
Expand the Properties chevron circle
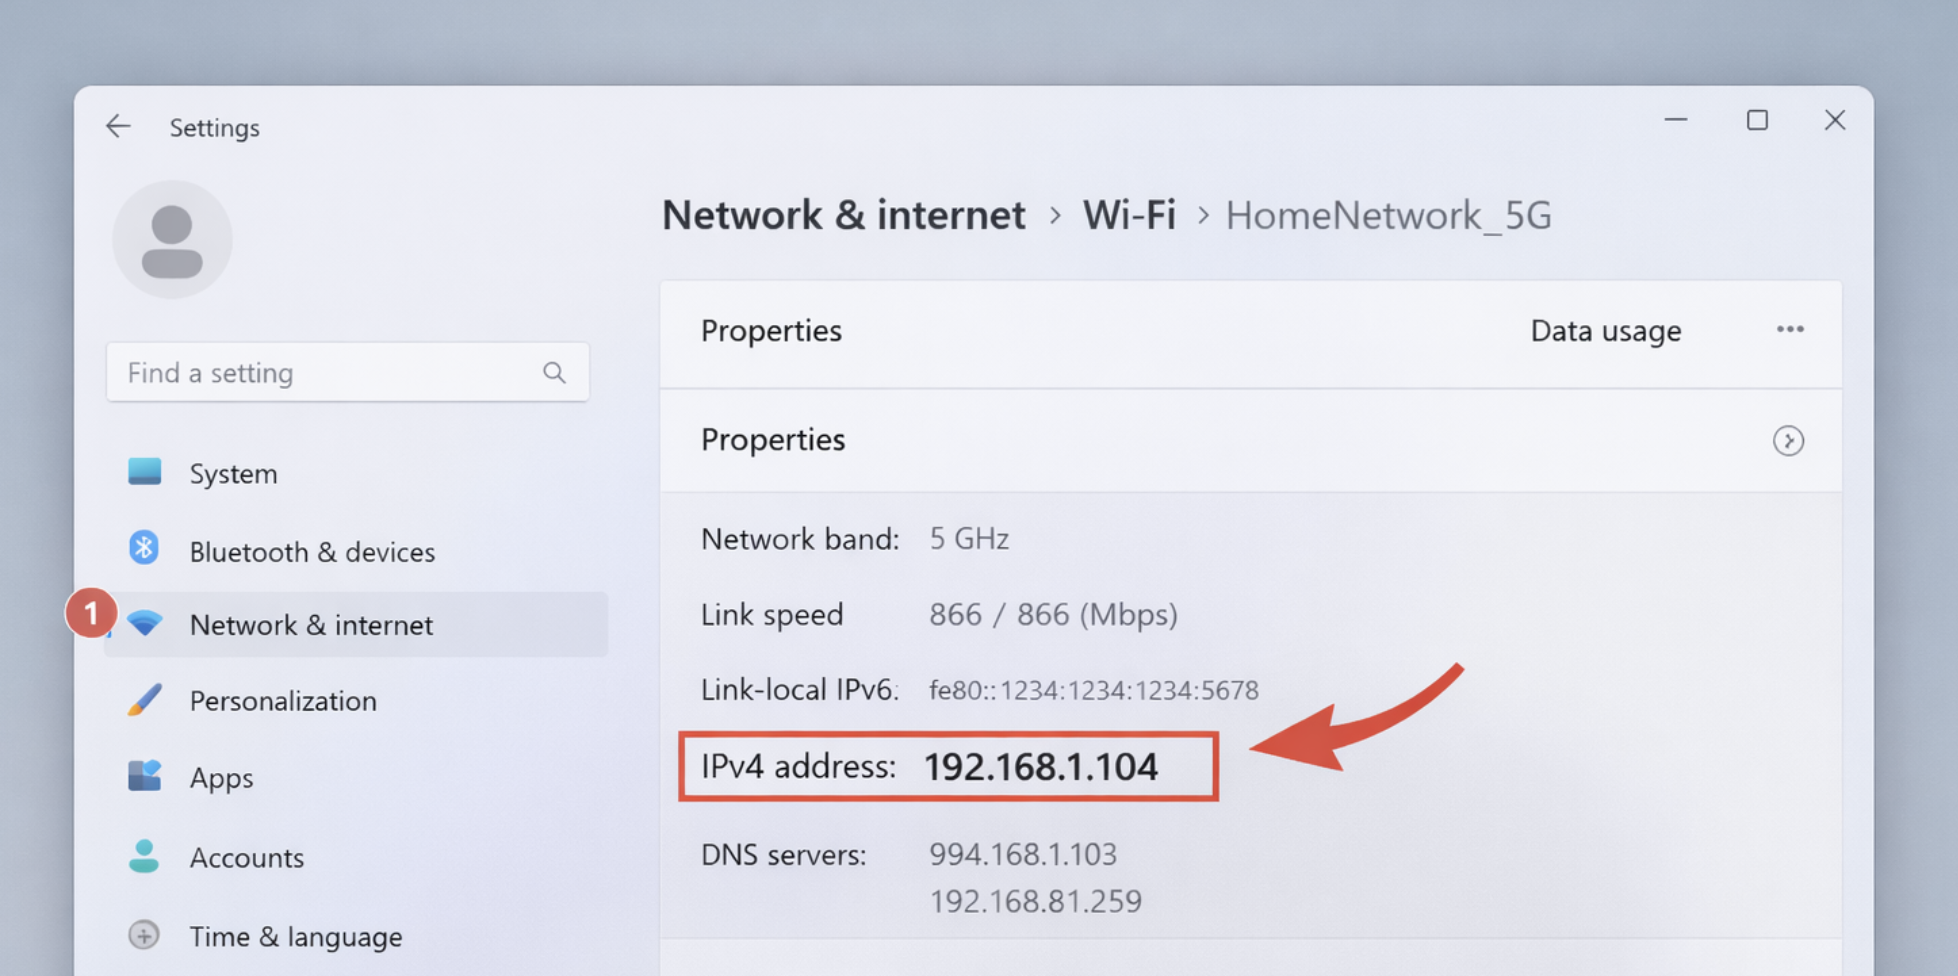tap(1788, 441)
